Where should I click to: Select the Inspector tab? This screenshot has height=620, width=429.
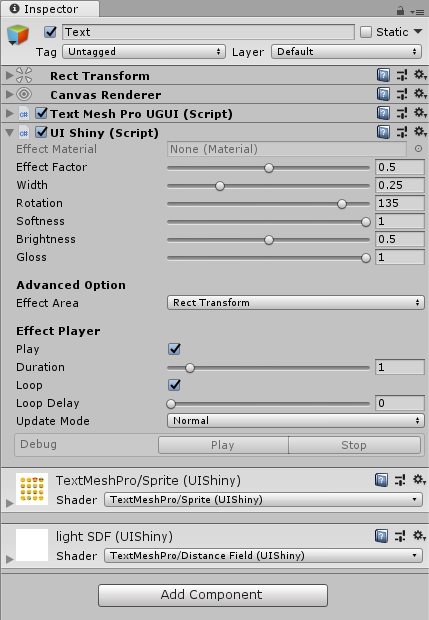tap(50, 9)
